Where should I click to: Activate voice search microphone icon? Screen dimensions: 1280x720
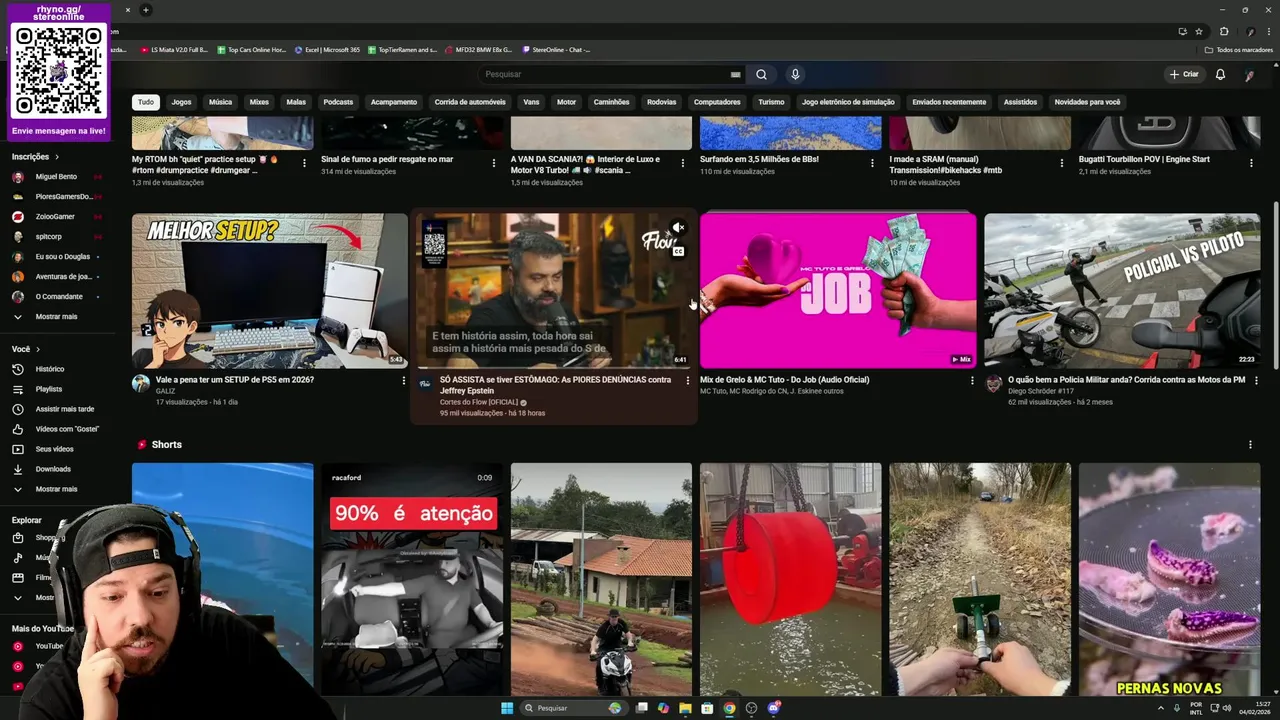795,74
